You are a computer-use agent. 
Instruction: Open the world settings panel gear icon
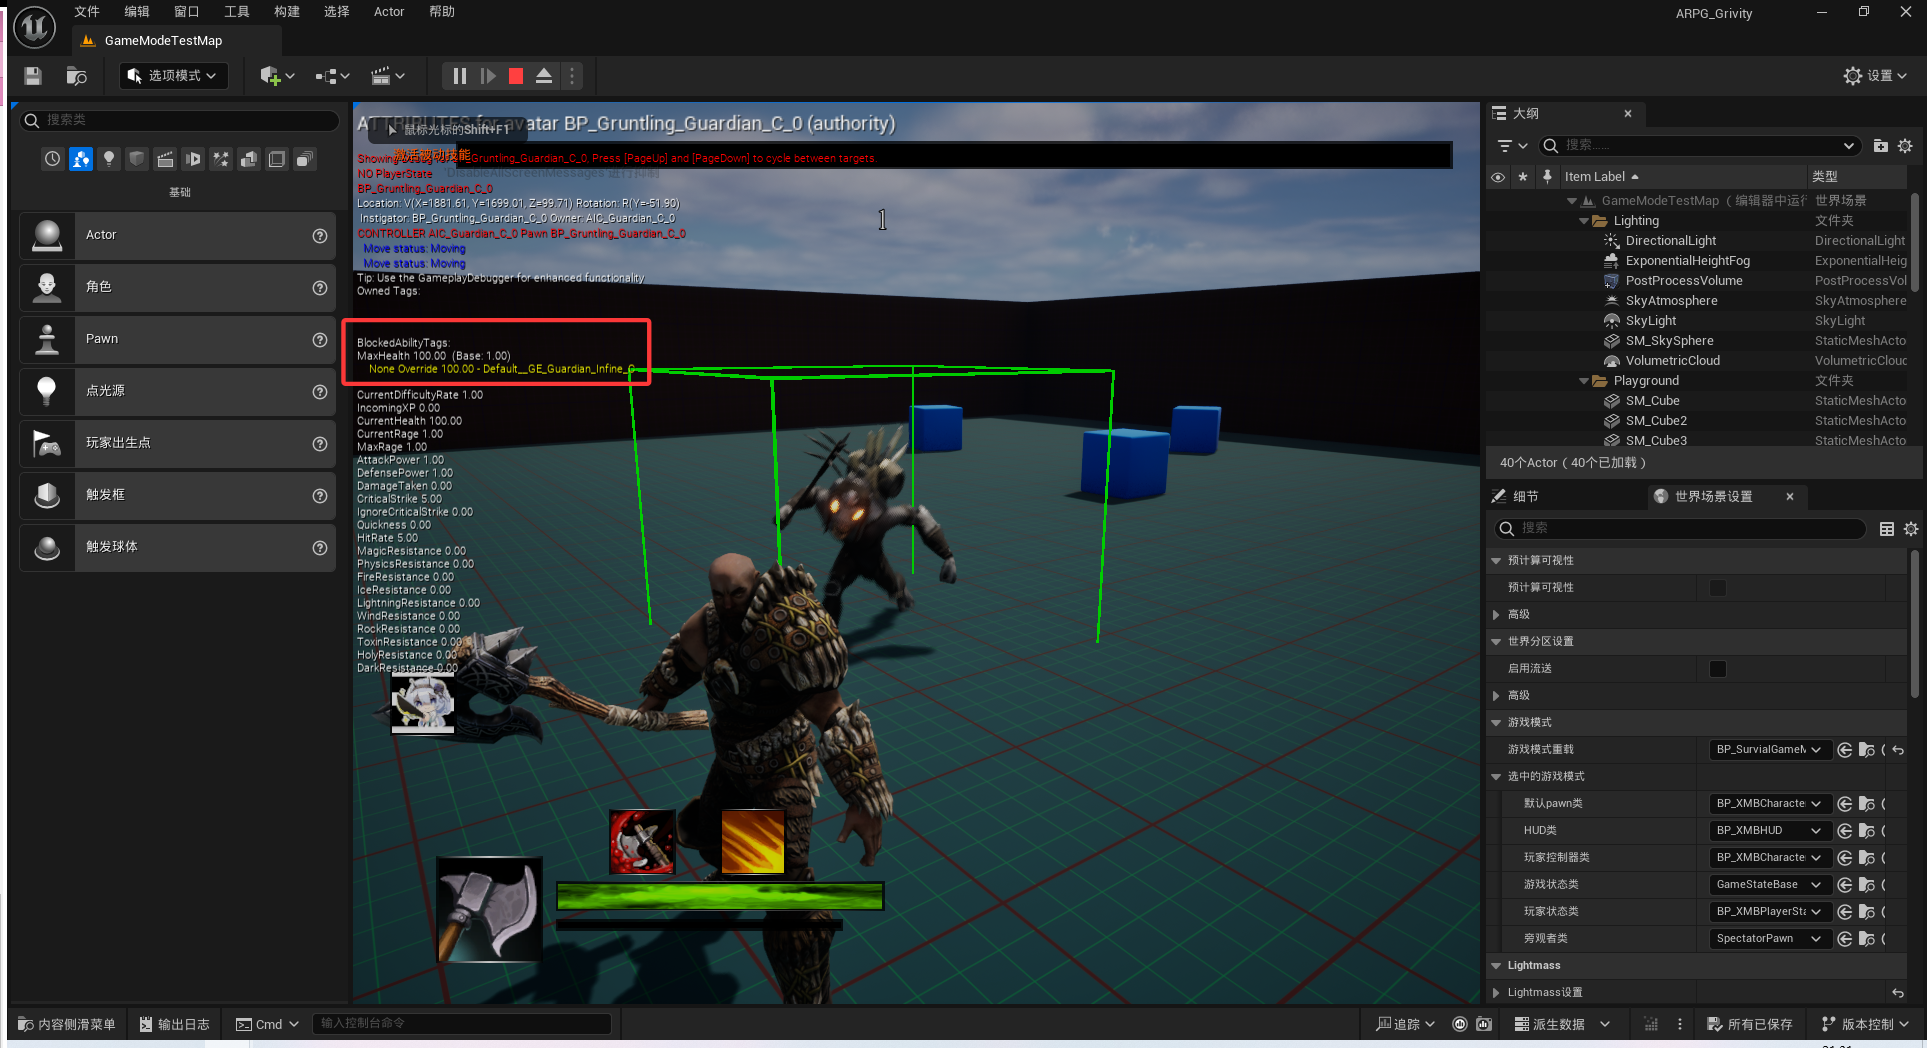[1911, 529]
